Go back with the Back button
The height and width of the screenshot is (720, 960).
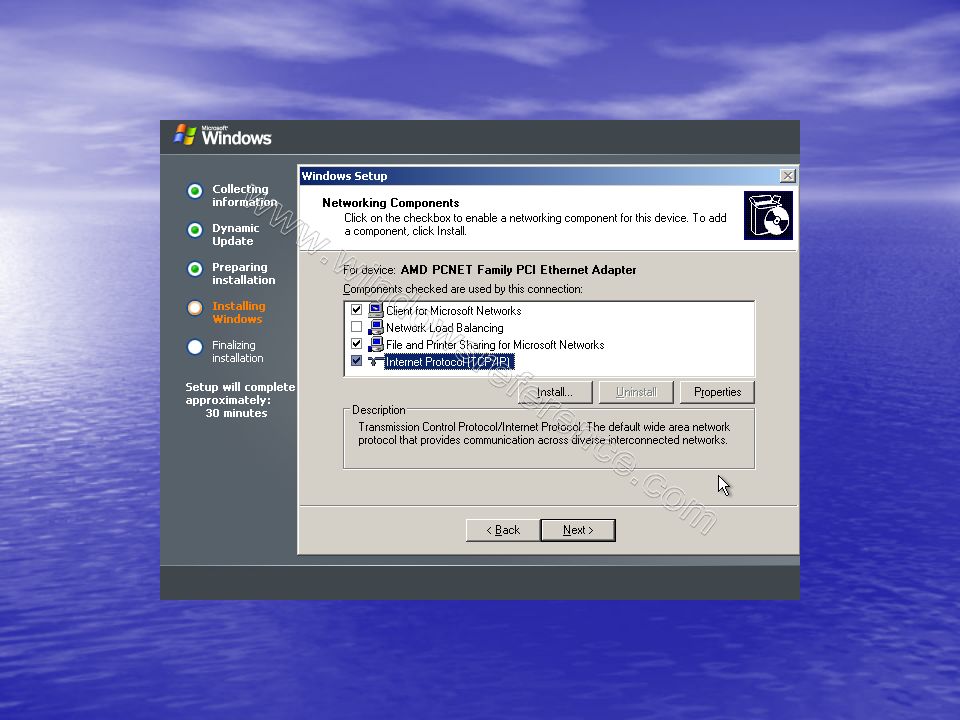[503, 530]
